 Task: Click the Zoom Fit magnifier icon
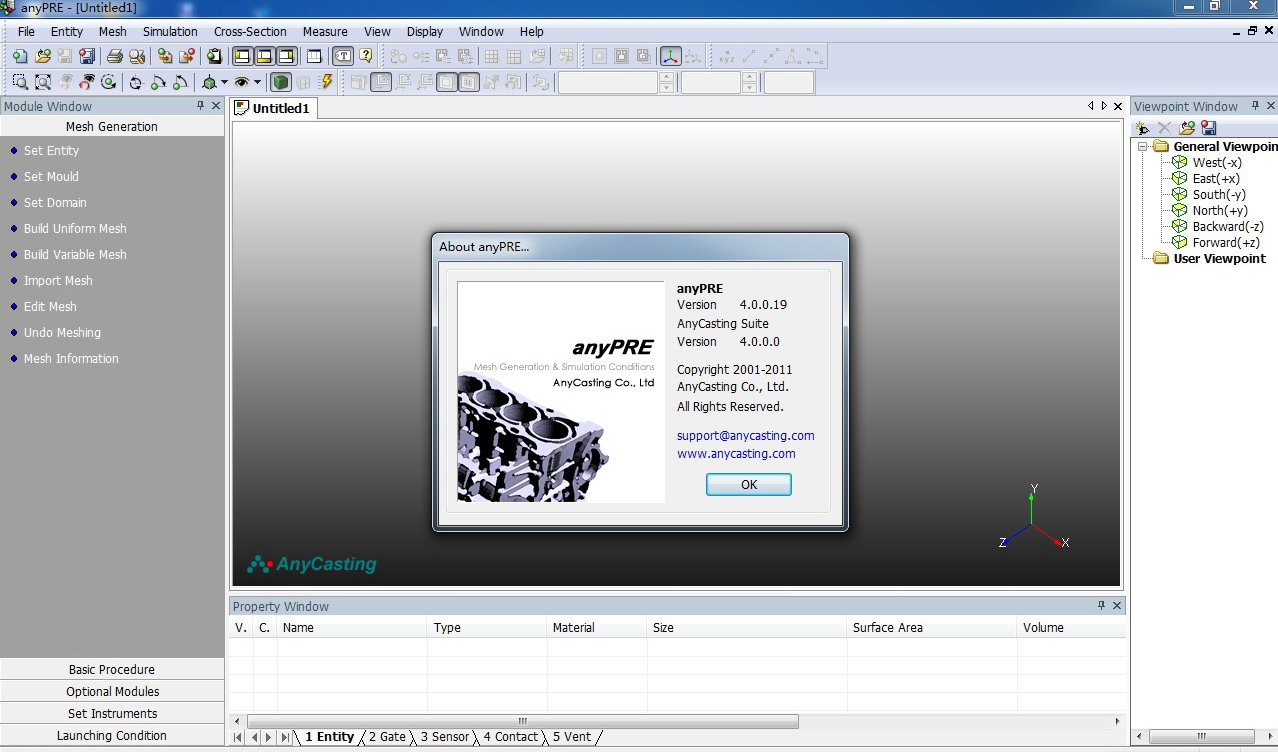click(x=43, y=83)
